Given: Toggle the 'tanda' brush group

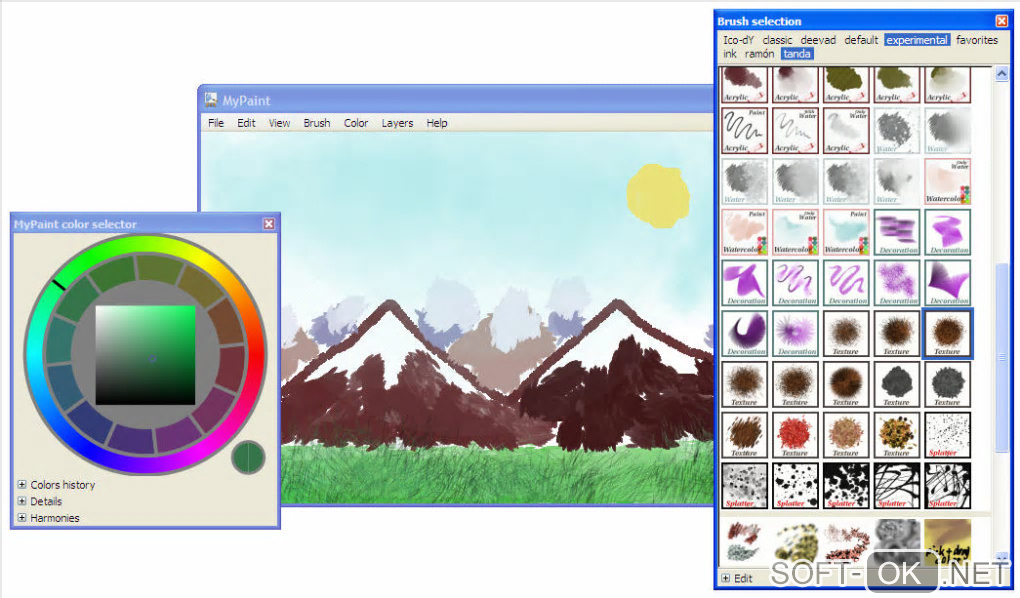Looking at the screenshot, I should pyautogui.click(x=797, y=54).
